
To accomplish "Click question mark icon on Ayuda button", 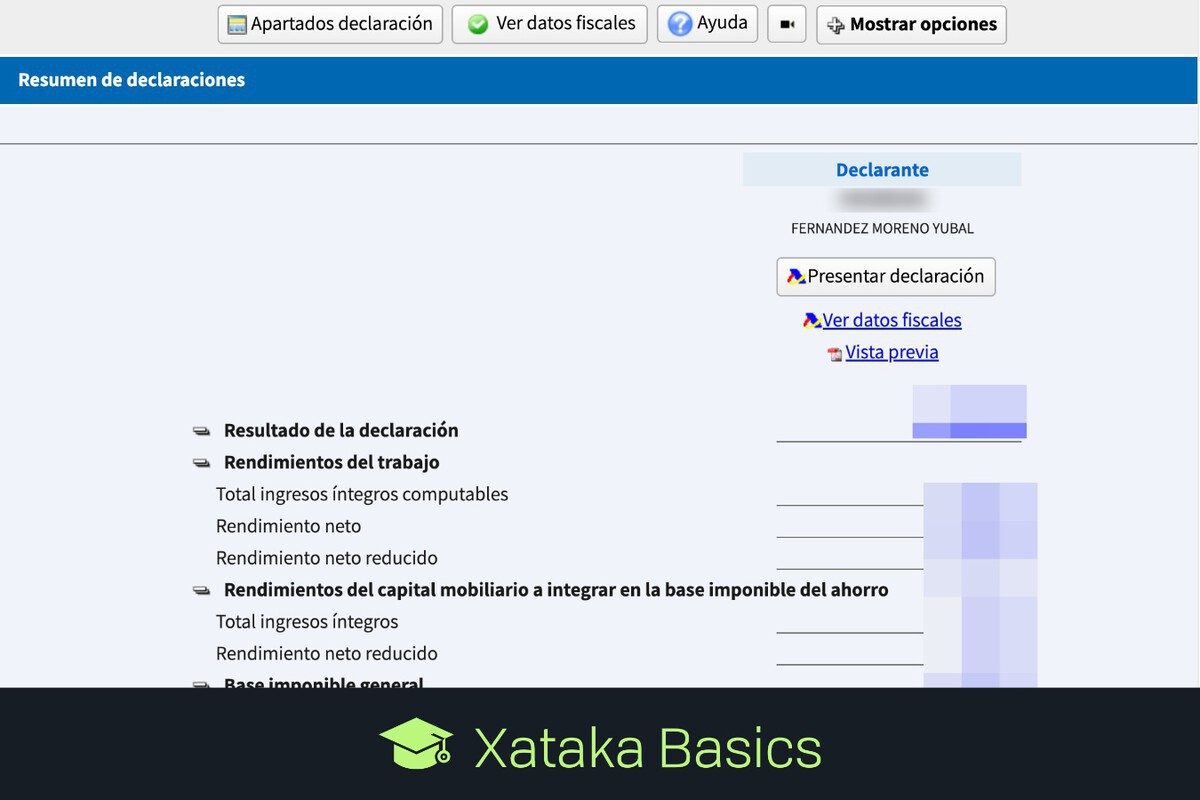I will tap(680, 24).
